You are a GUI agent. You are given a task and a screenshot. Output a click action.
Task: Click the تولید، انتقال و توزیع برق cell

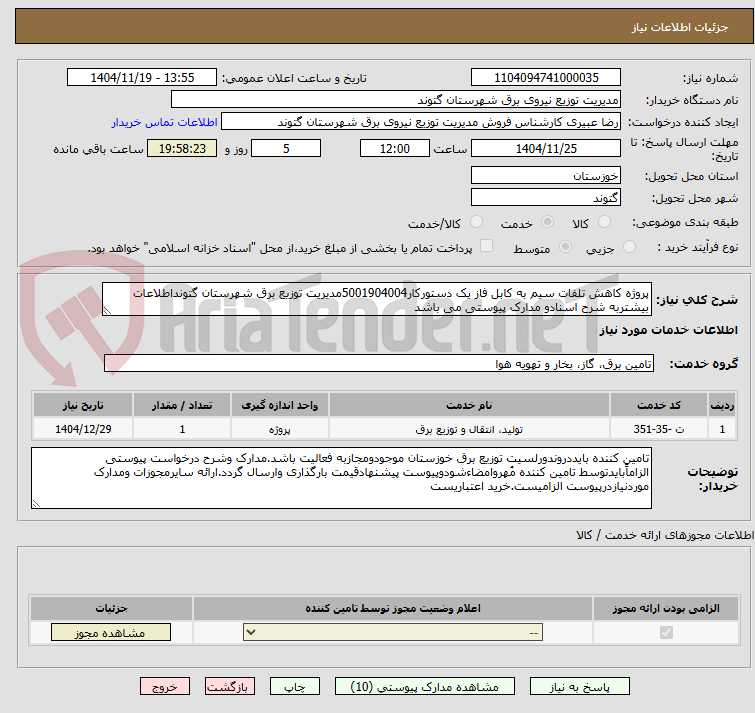(469, 429)
